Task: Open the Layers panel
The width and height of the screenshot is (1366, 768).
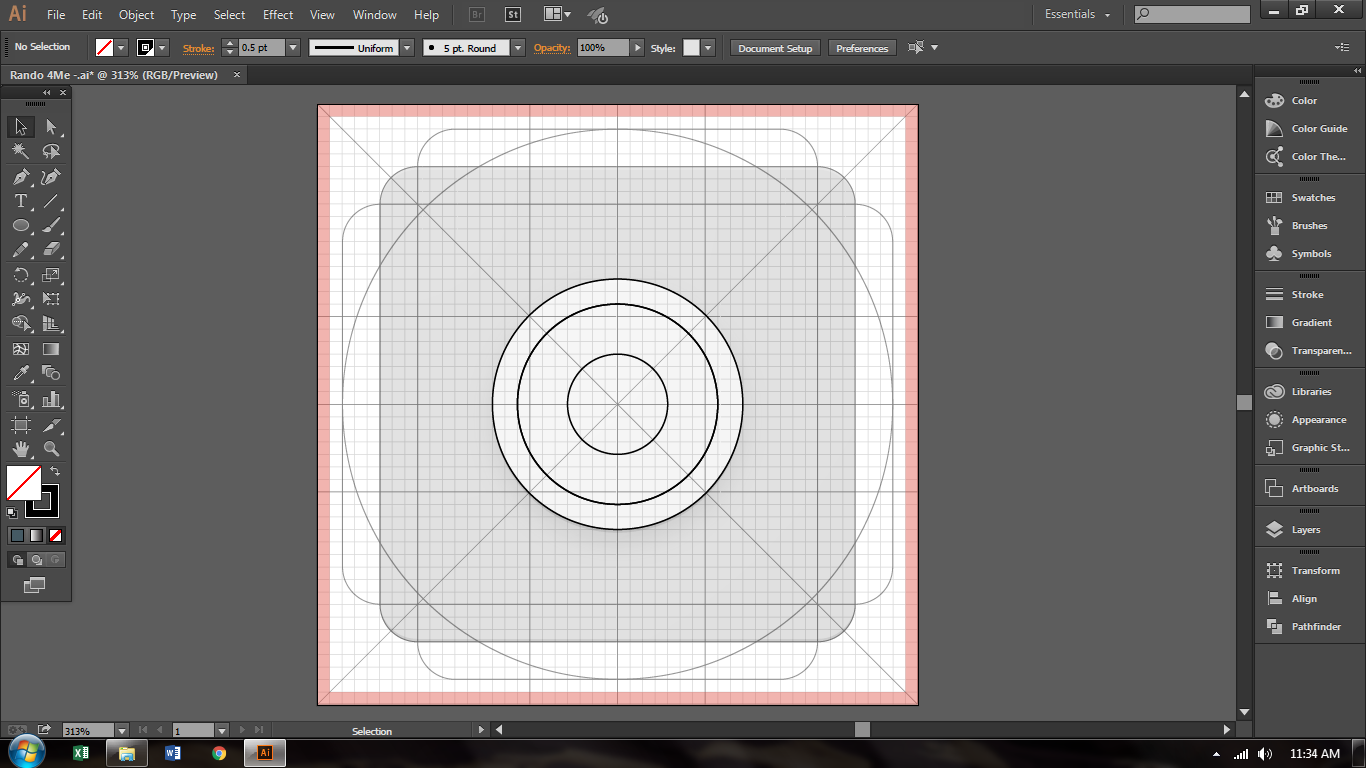Action: click(1304, 530)
